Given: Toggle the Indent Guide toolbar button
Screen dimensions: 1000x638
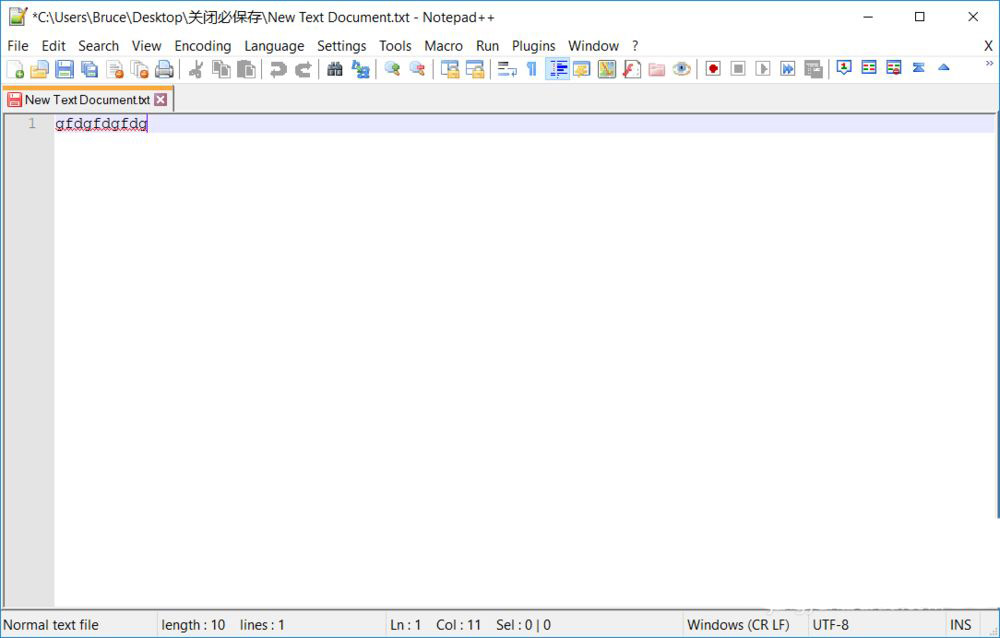Looking at the screenshot, I should (558, 69).
